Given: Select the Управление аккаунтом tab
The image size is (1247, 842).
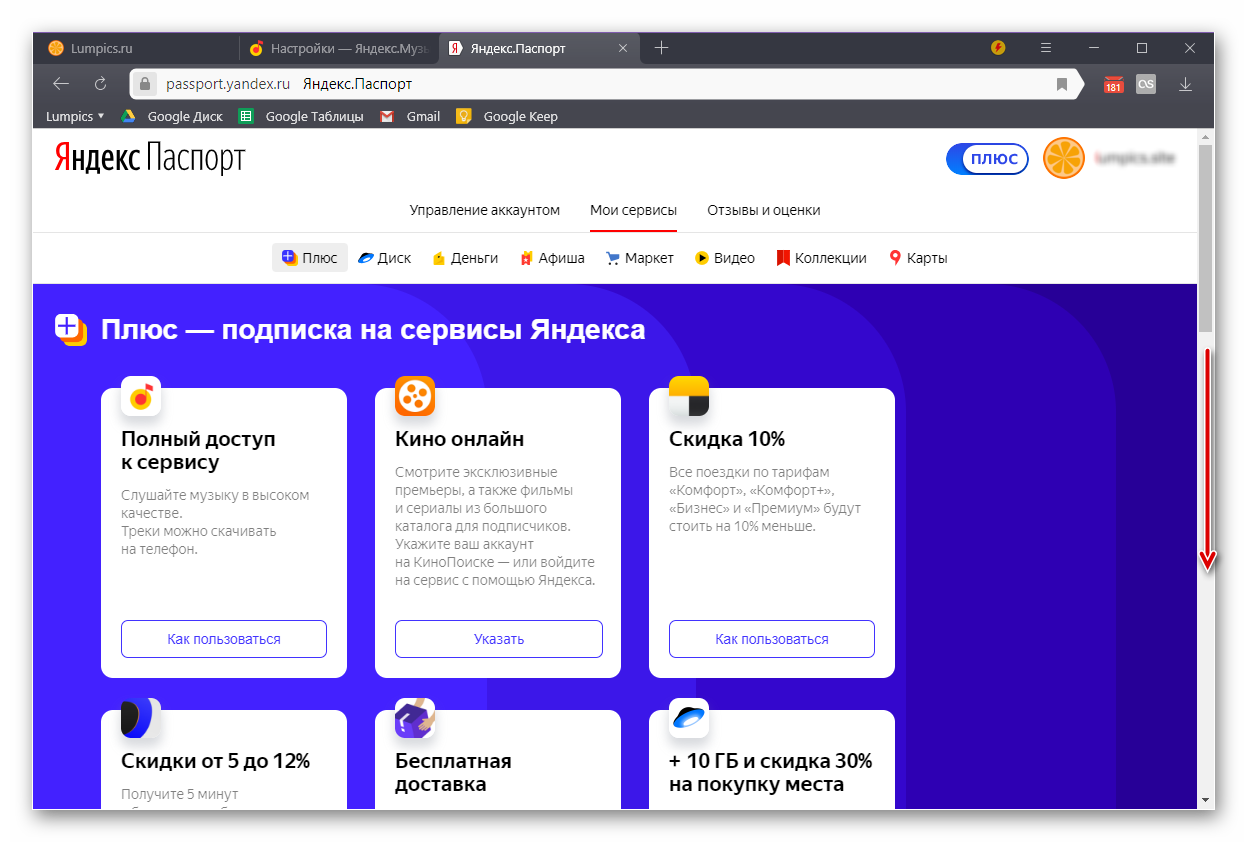Looking at the screenshot, I should tap(484, 210).
